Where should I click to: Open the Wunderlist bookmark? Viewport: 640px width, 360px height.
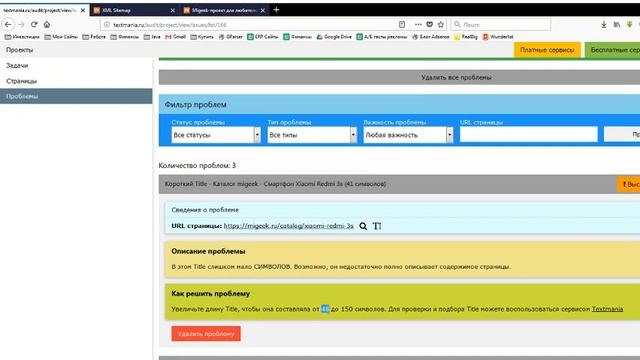pyautogui.click(x=498, y=37)
